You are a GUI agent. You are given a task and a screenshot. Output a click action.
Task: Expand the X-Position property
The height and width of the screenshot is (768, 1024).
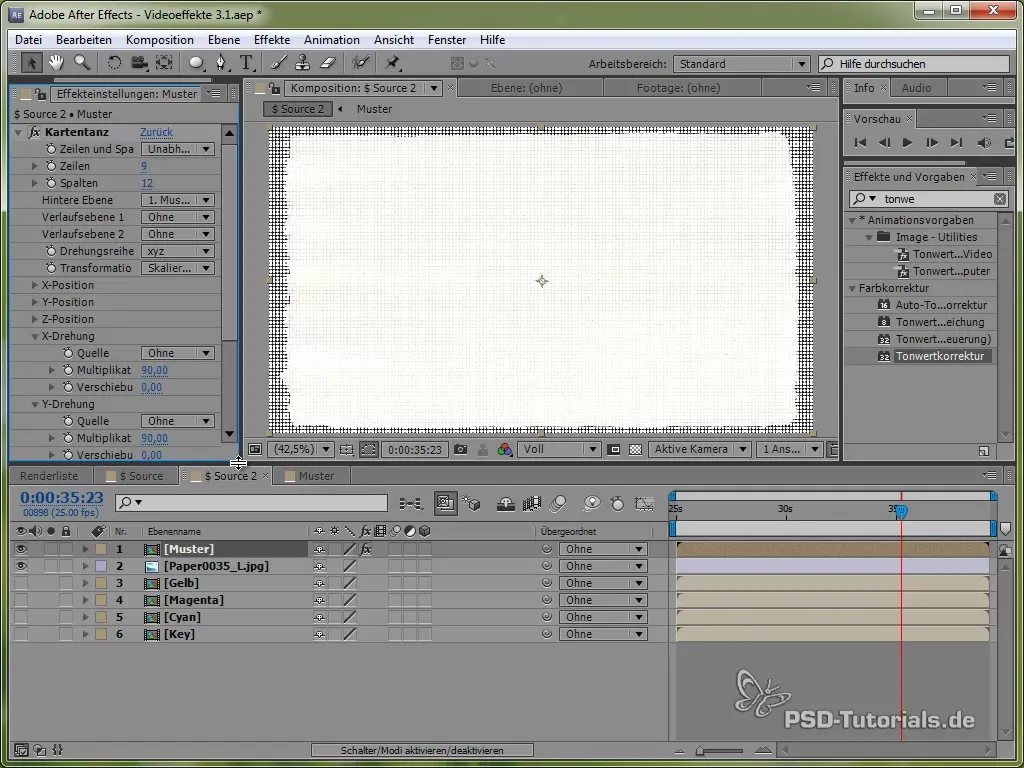tap(35, 285)
